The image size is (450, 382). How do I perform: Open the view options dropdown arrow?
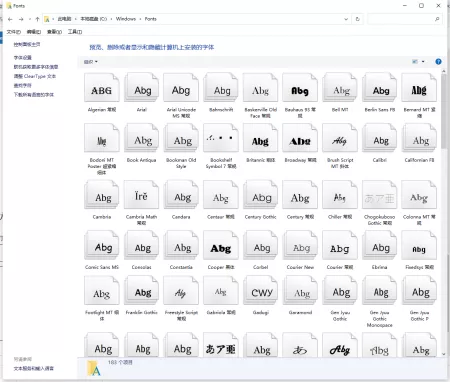point(423,62)
